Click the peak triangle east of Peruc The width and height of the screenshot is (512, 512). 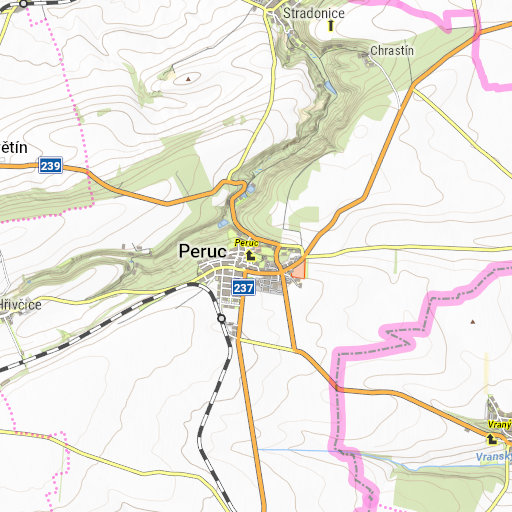pyautogui.click(x=472, y=322)
